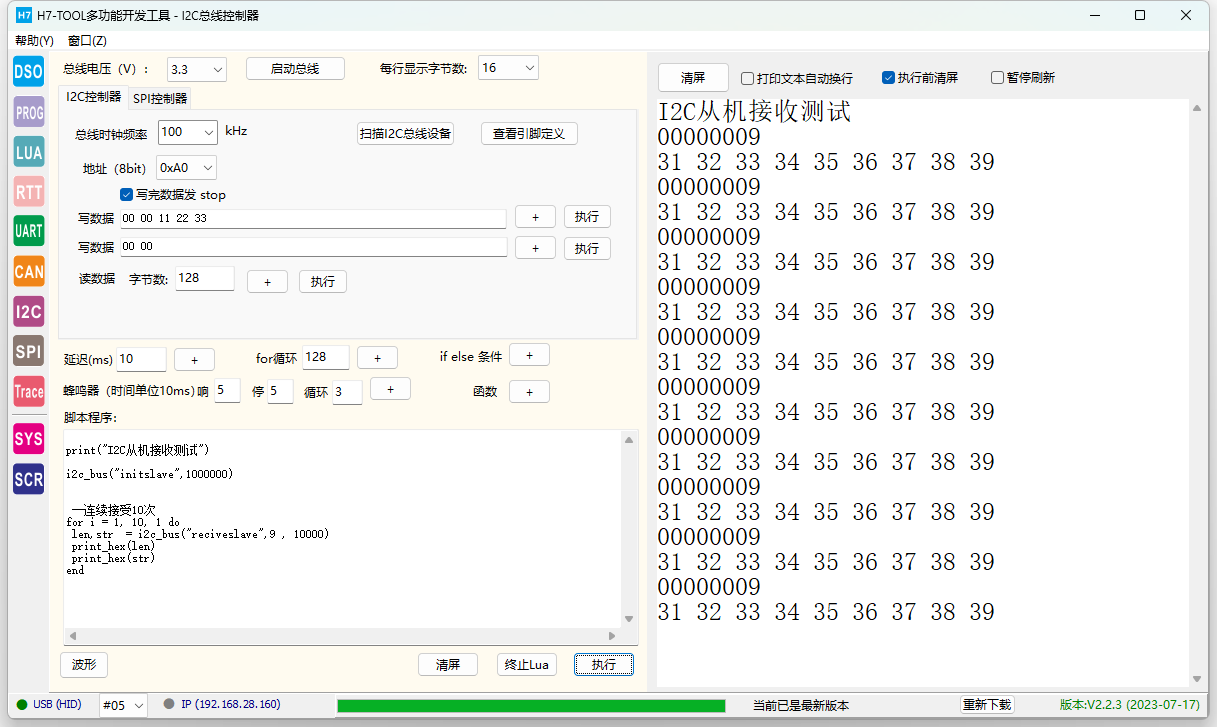Switch to the I2C控制器 tab
Screen dimensions: 1217x727
94,97
